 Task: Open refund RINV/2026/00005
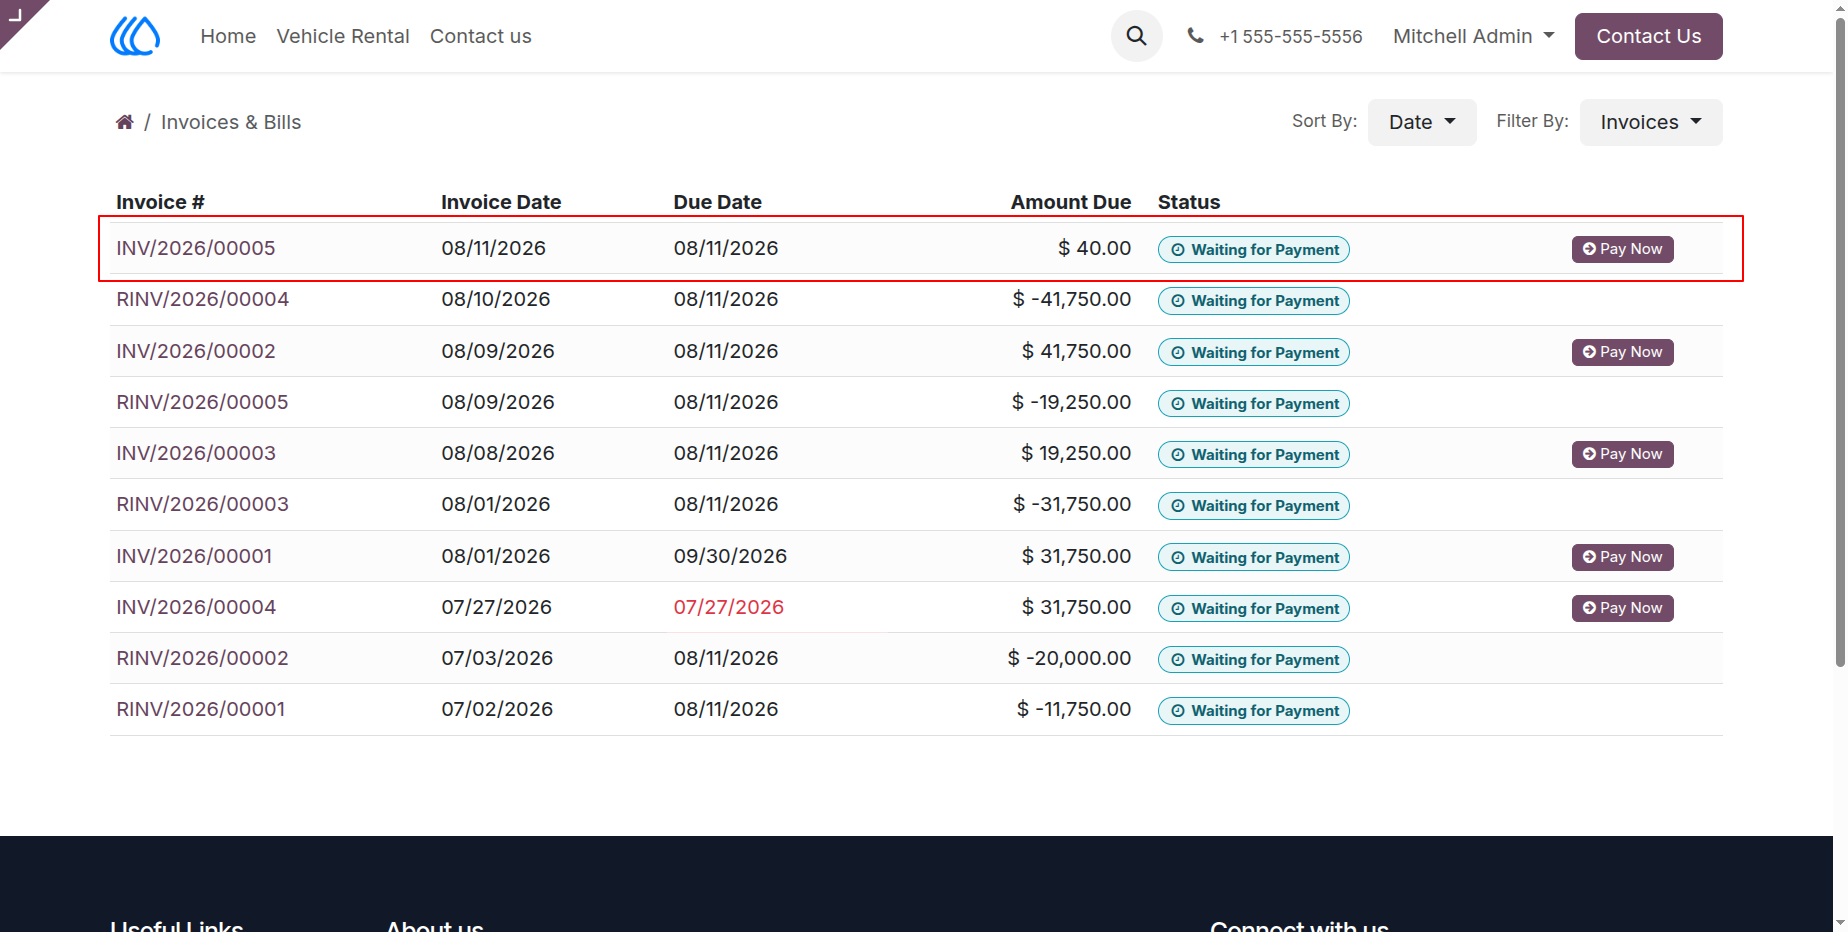(x=202, y=402)
